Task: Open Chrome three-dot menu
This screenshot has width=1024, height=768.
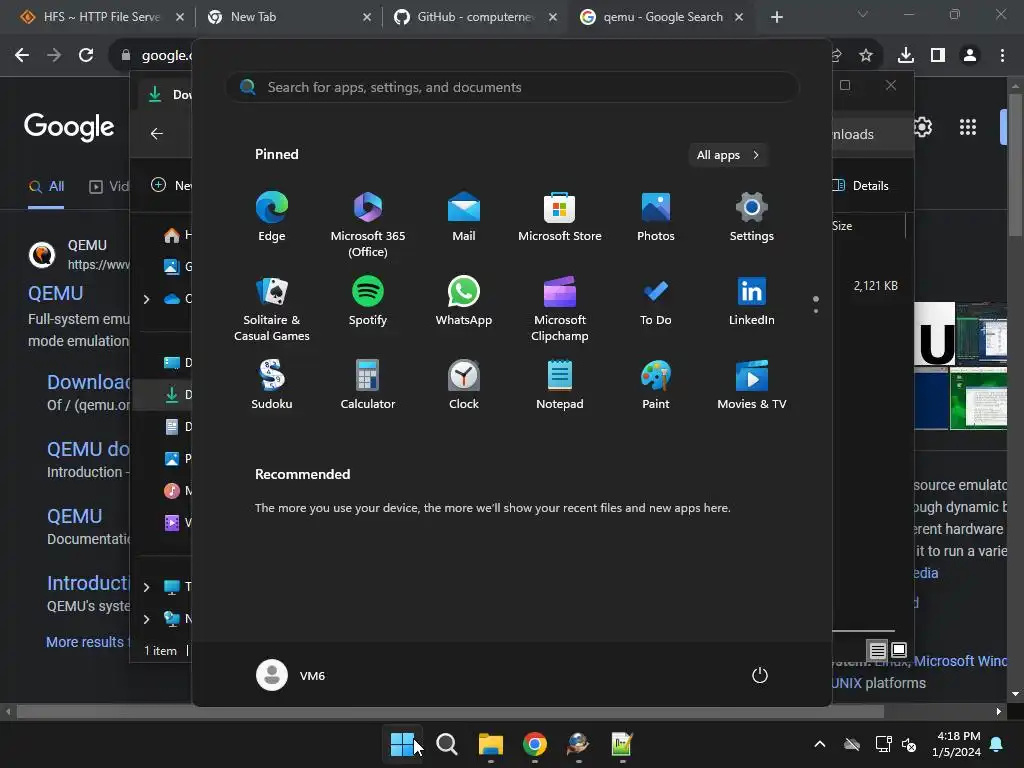Action: click(x=1002, y=56)
